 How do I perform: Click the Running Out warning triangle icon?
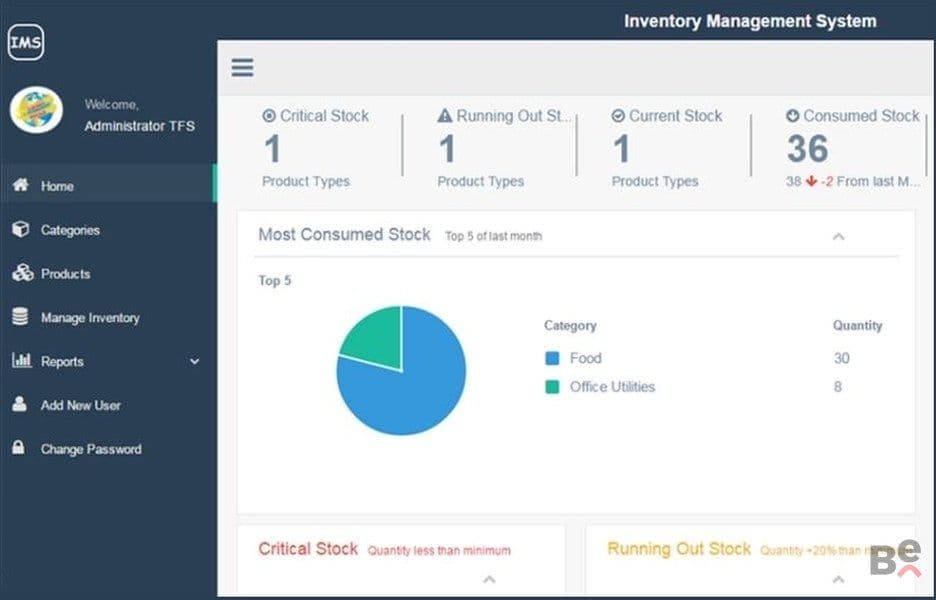pos(445,115)
